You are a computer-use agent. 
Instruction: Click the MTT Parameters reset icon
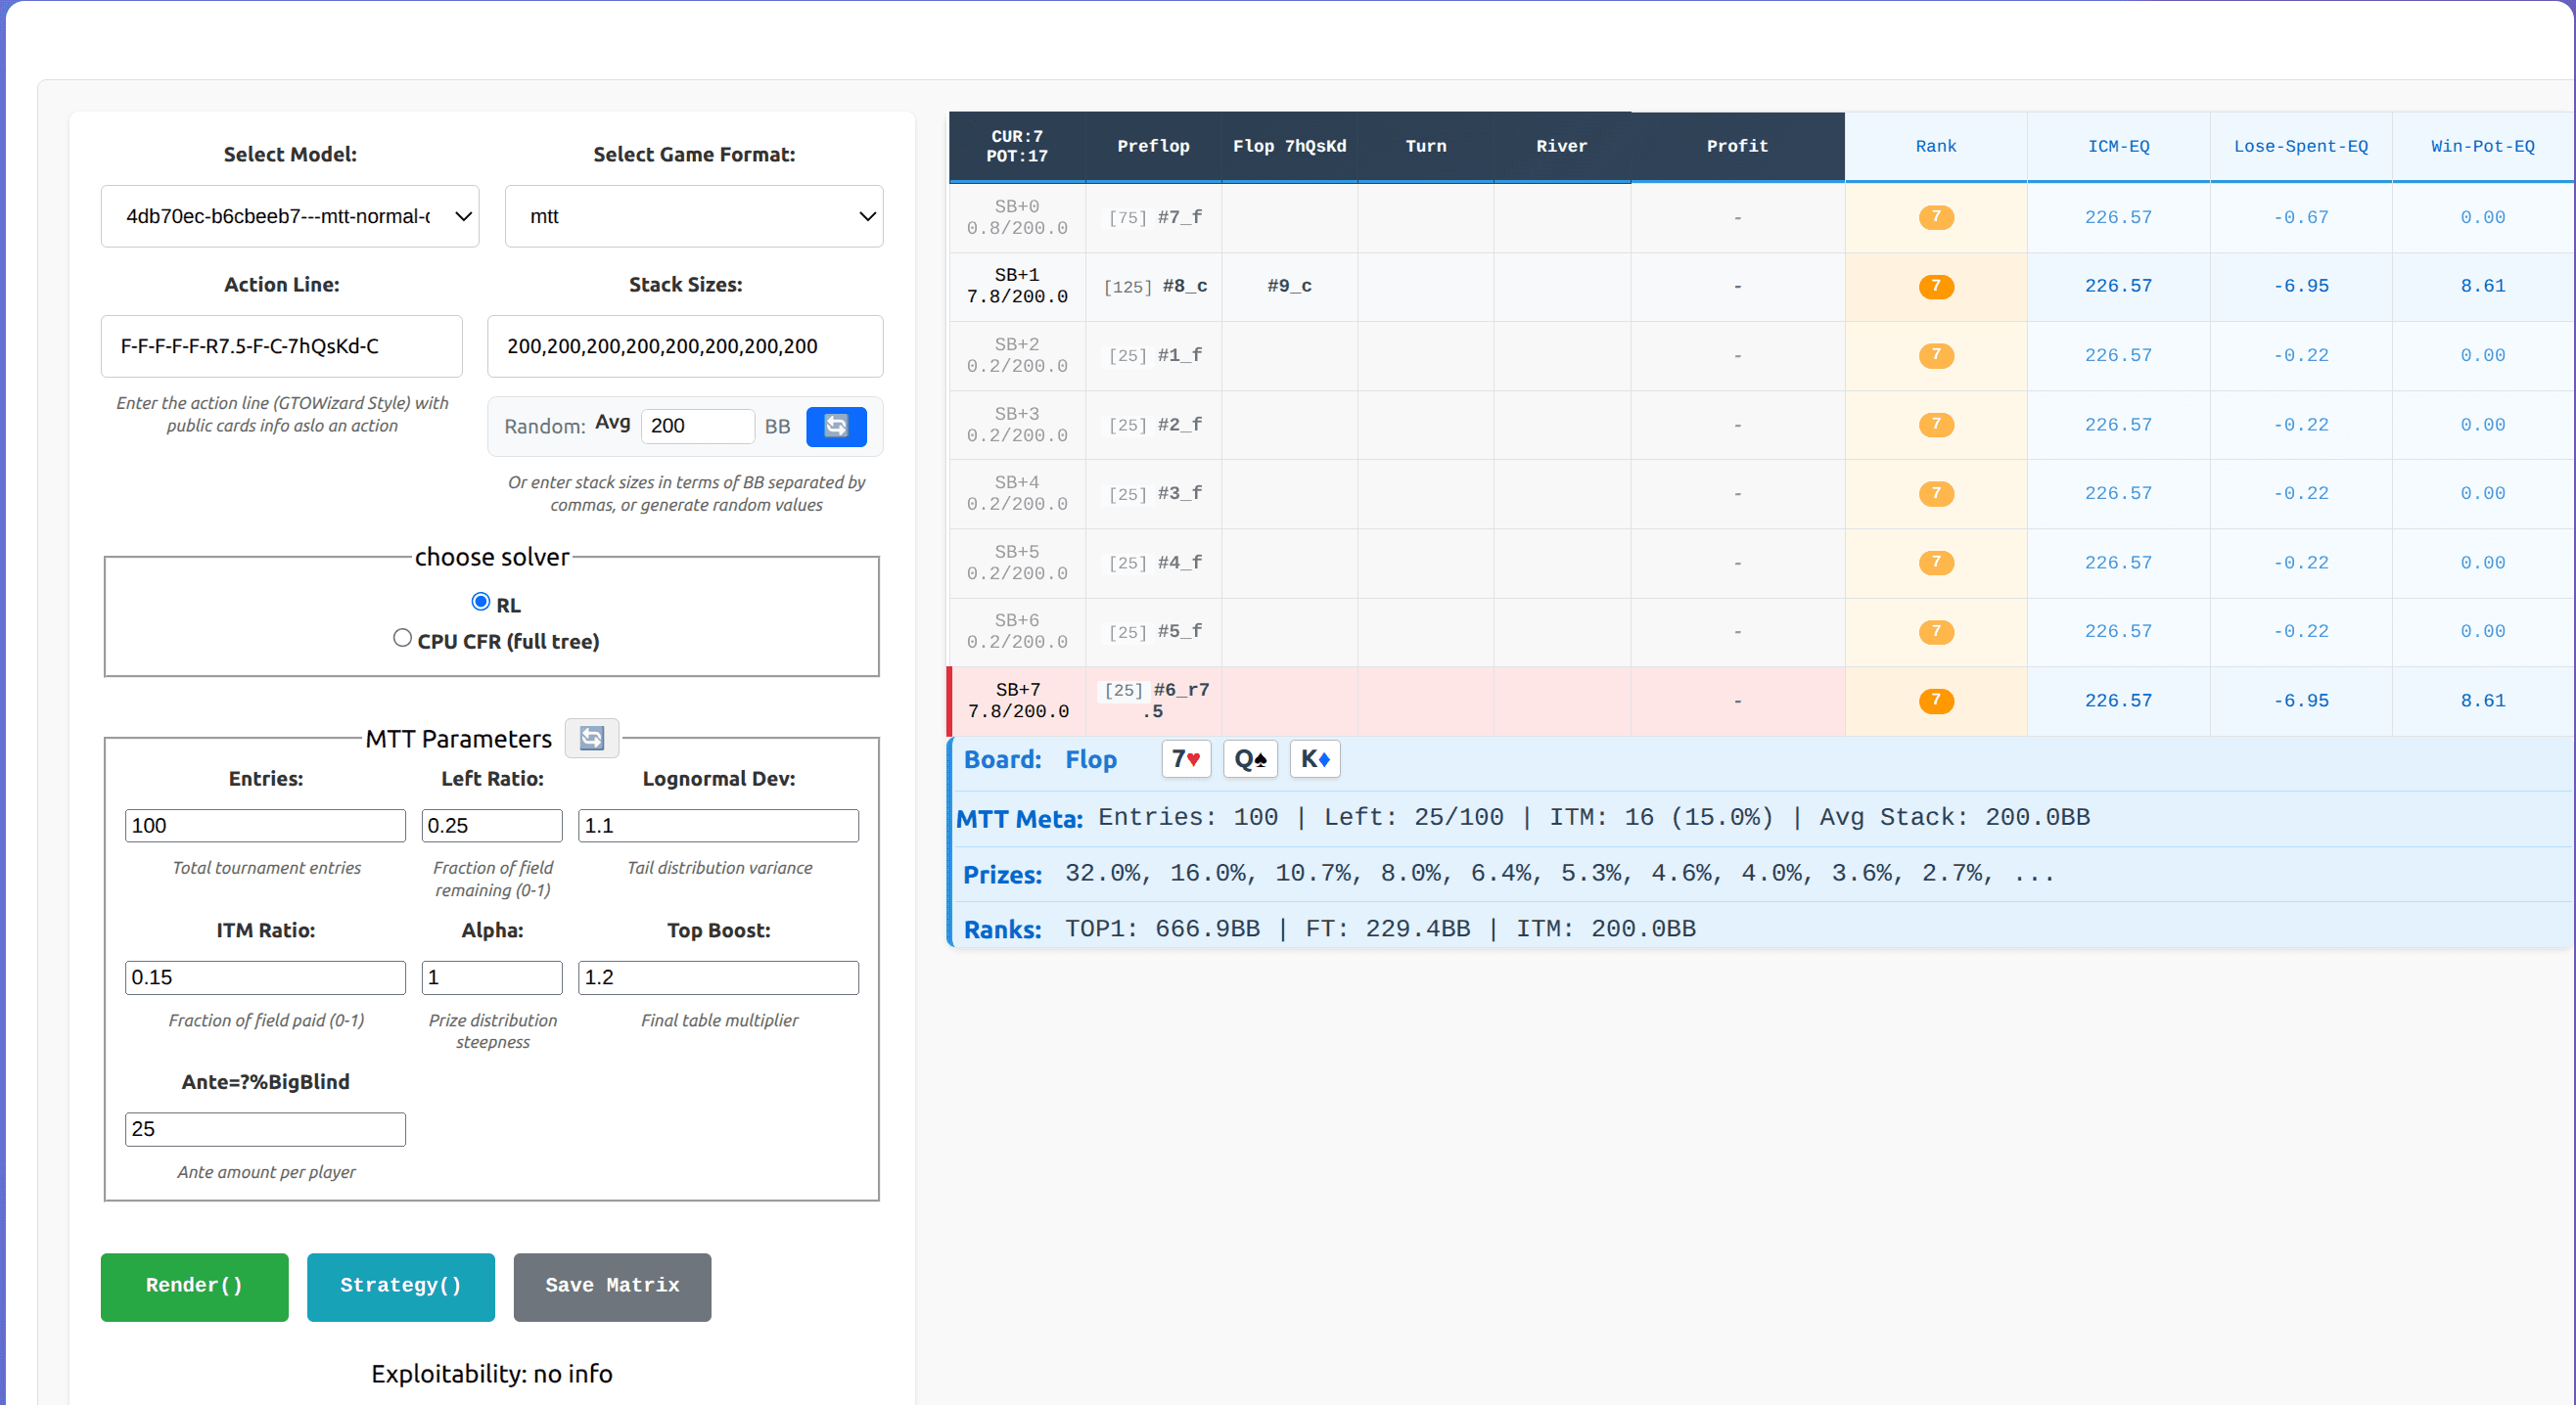pyautogui.click(x=591, y=738)
